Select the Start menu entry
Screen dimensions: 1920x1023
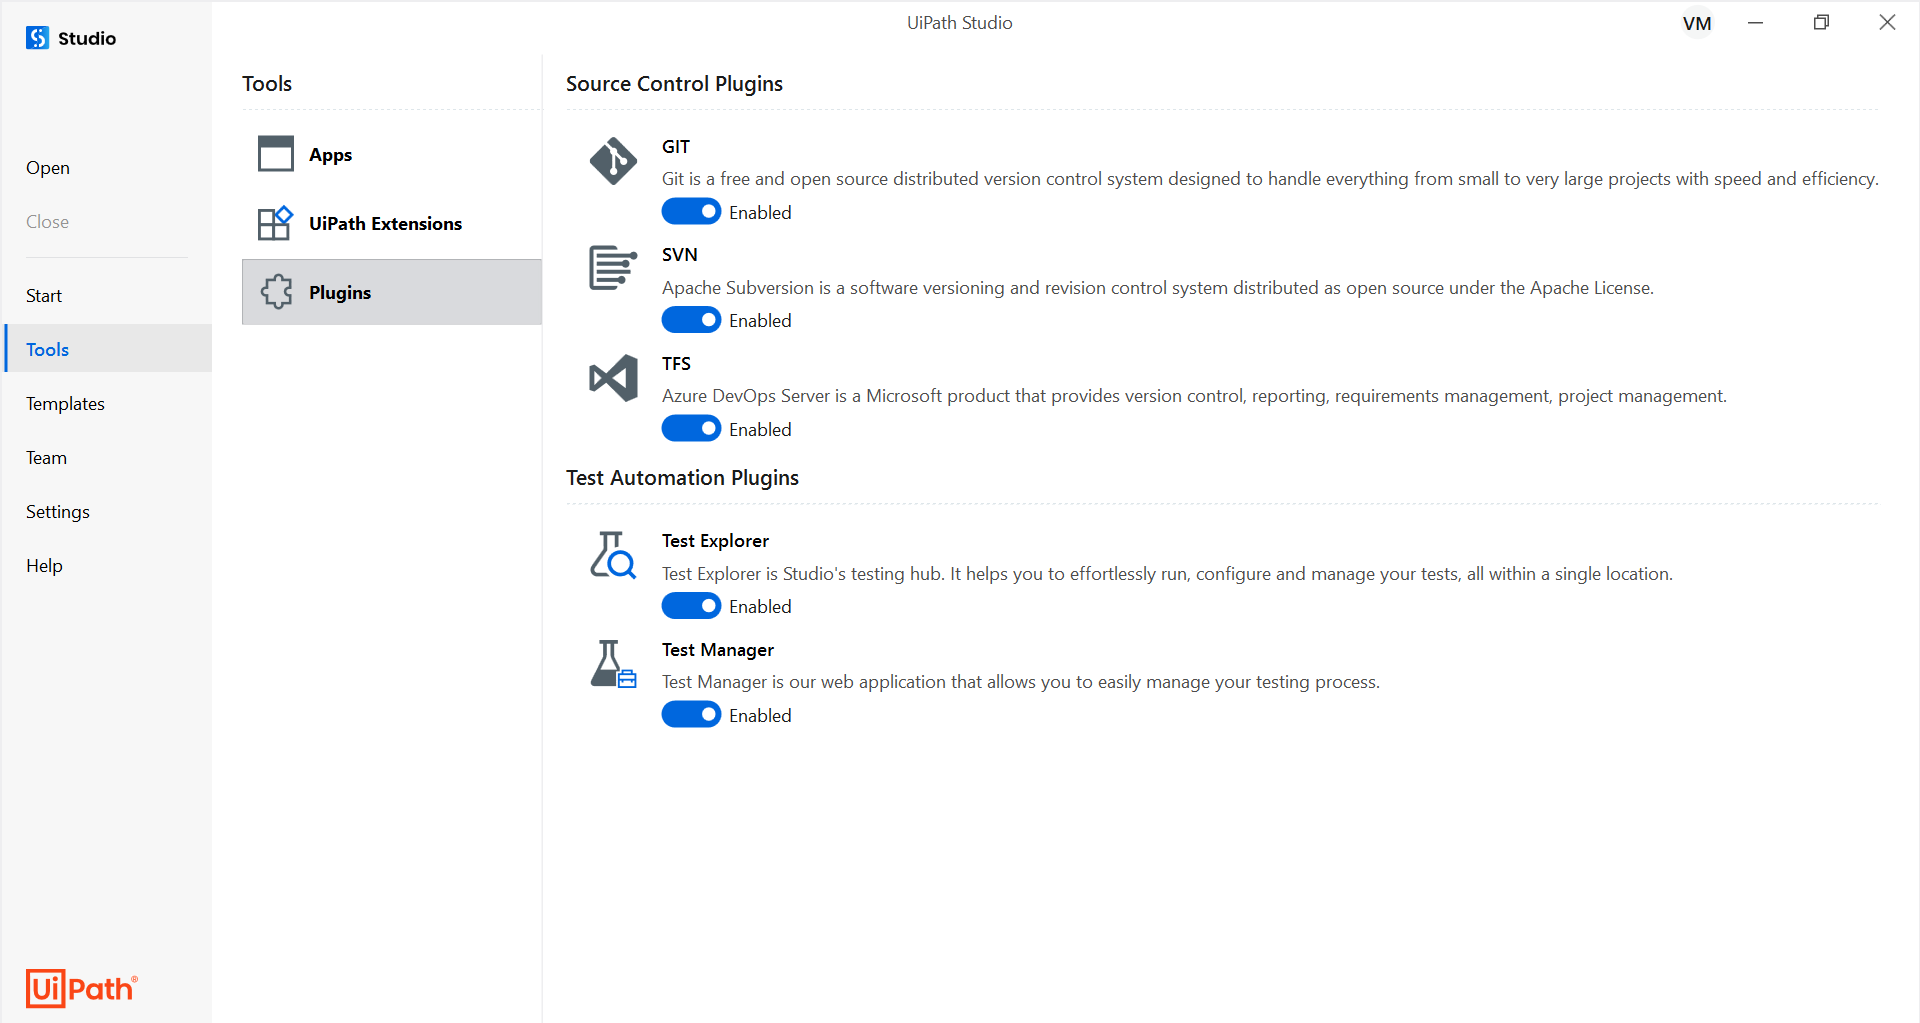click(x=44, y=295)
